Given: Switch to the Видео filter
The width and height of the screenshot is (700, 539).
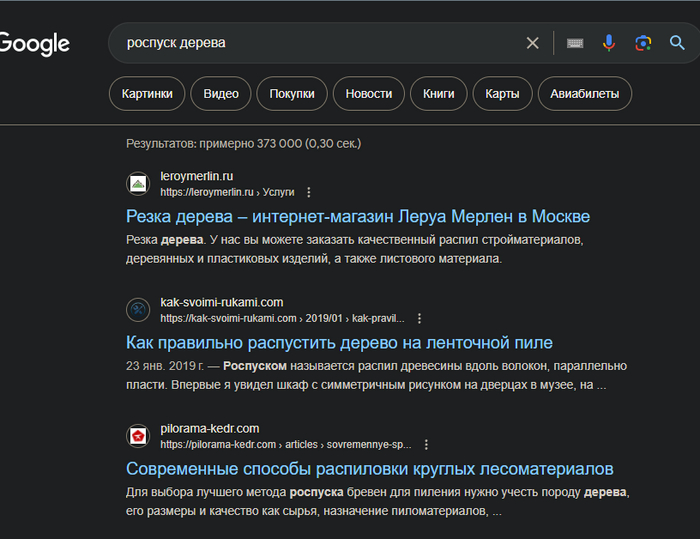Looking at the screenshot, I should (221, 94).
